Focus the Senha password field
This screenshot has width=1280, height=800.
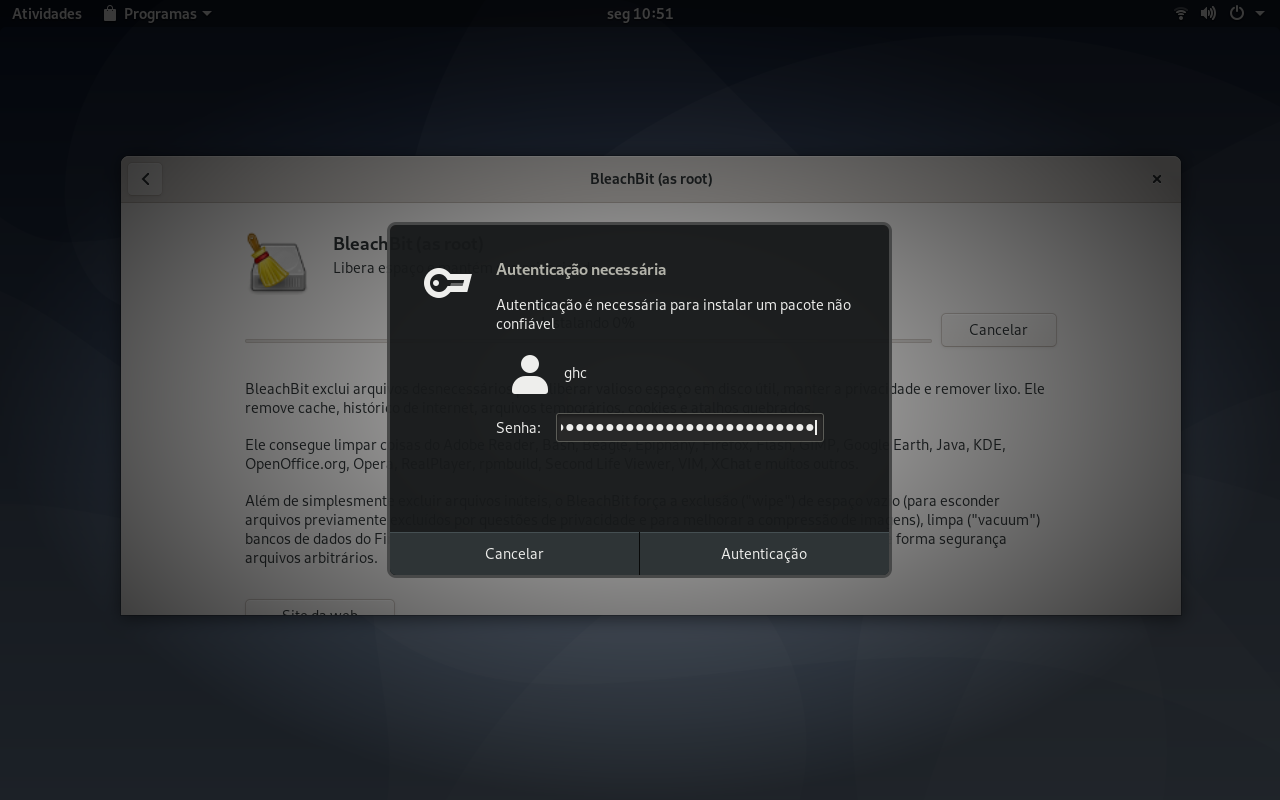pos(690,427)
